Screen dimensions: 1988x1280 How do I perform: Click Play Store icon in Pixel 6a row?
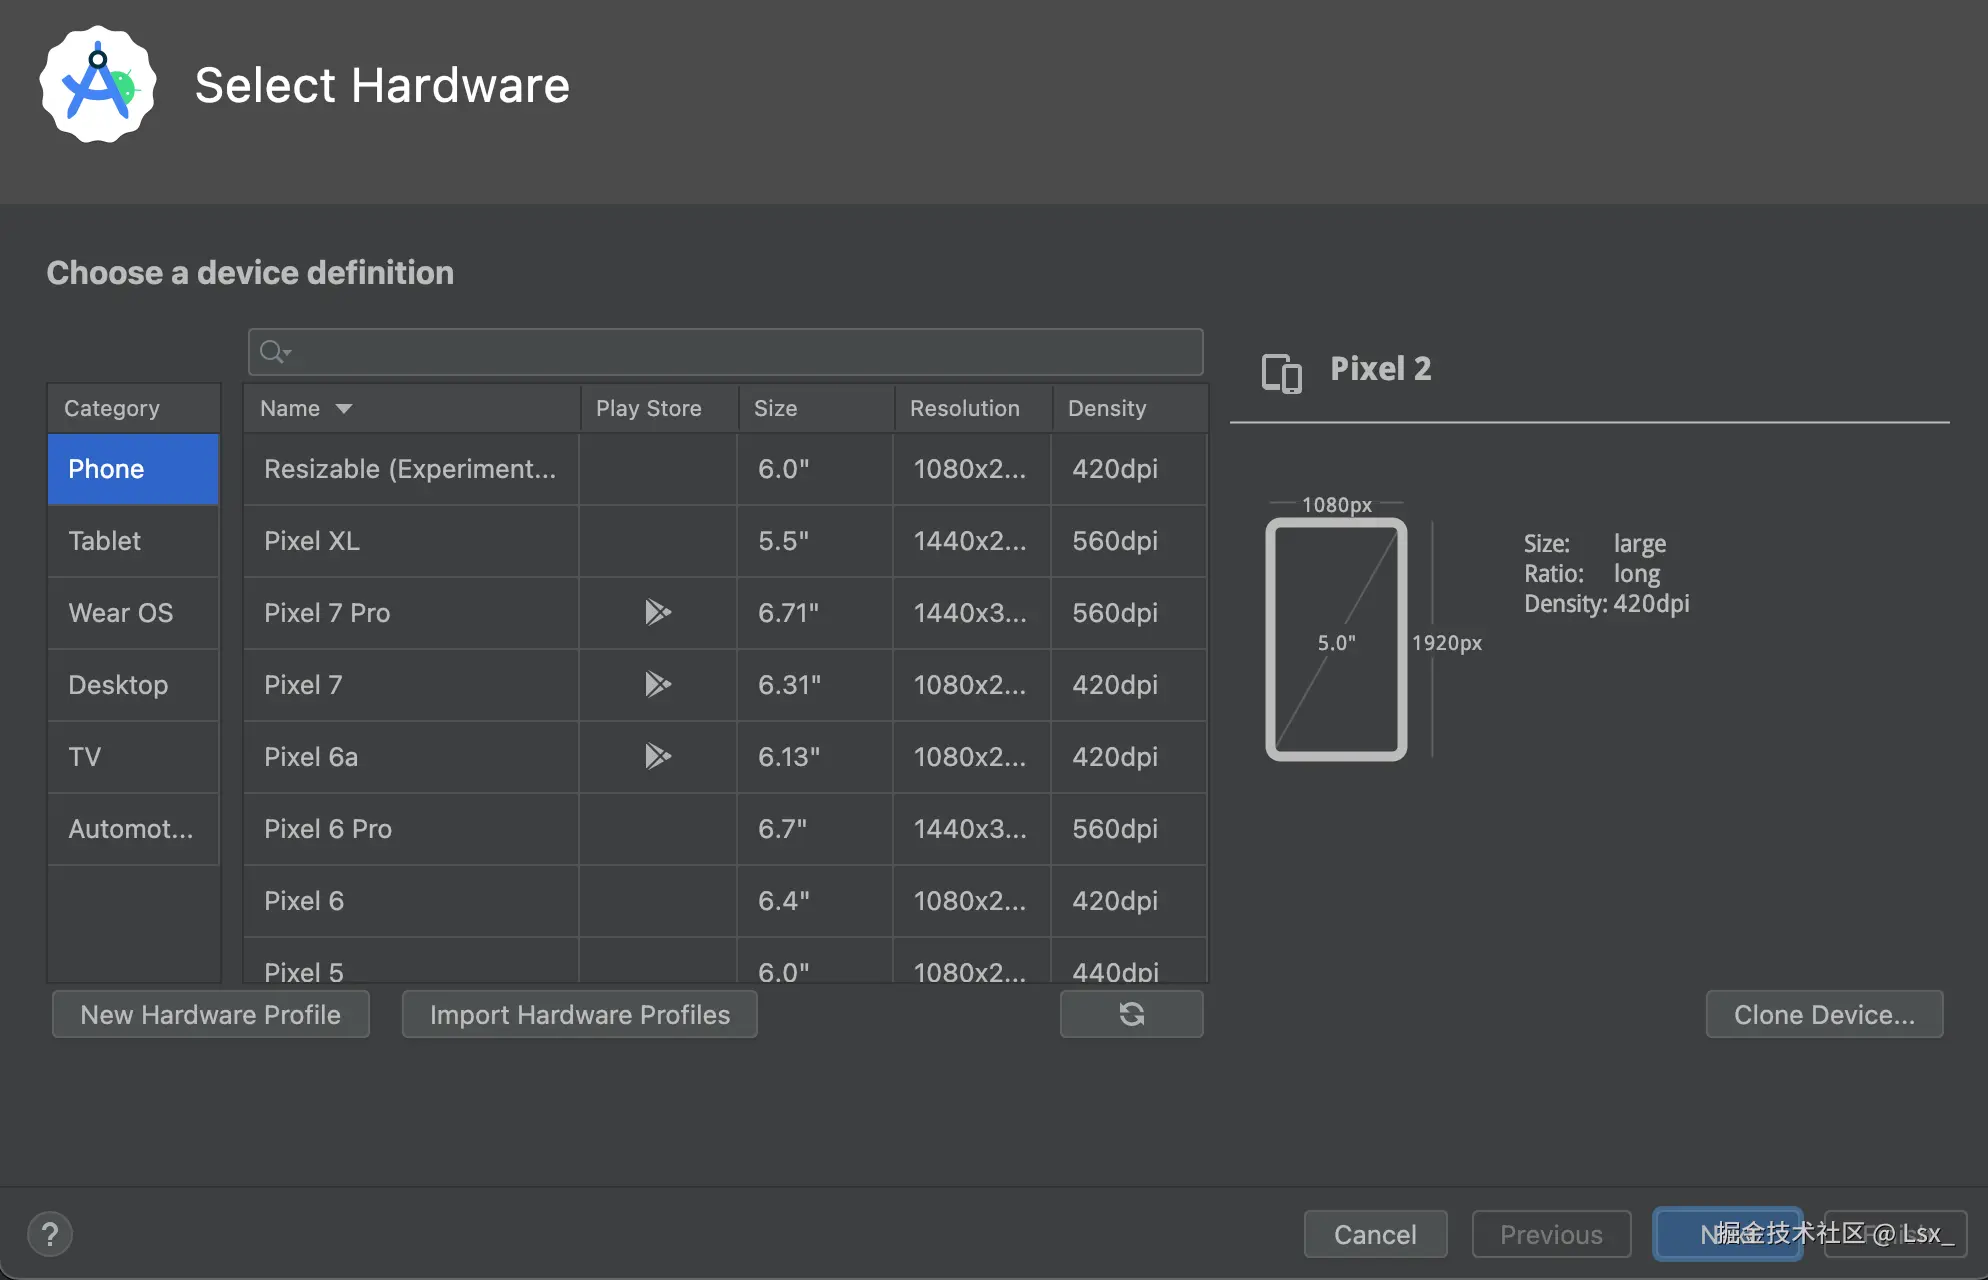(657, 756)
